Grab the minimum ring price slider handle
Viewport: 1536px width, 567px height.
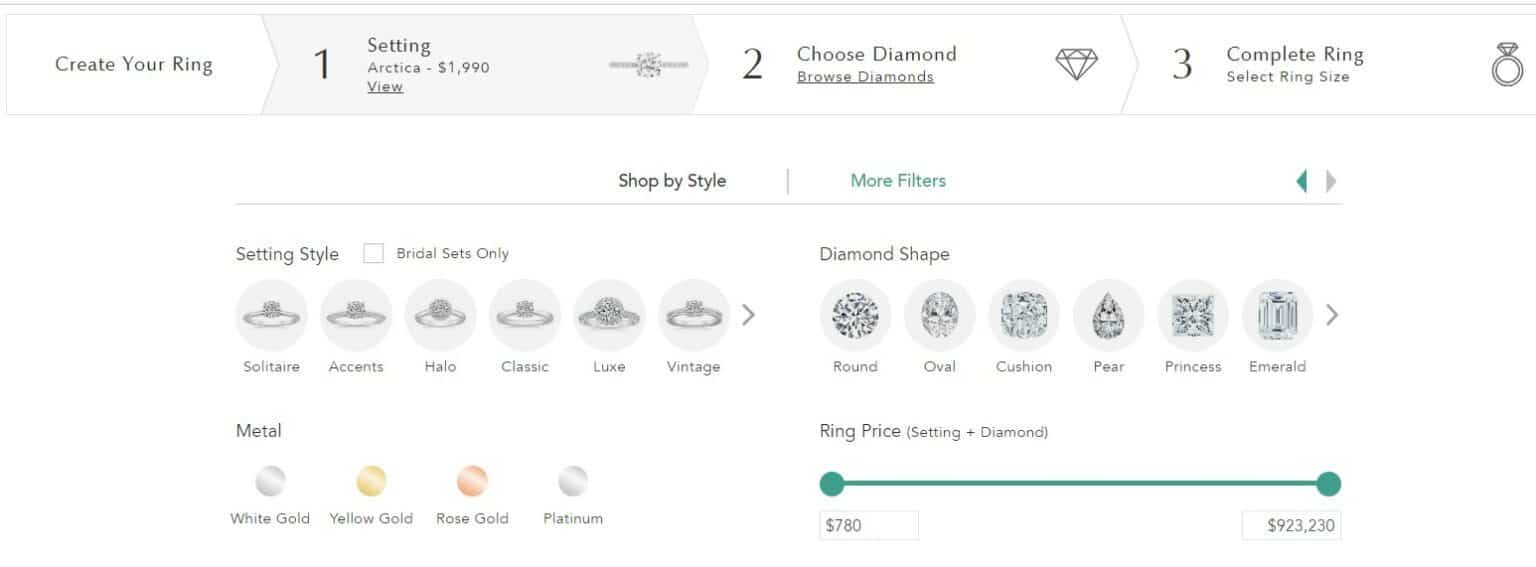point(832,484)
